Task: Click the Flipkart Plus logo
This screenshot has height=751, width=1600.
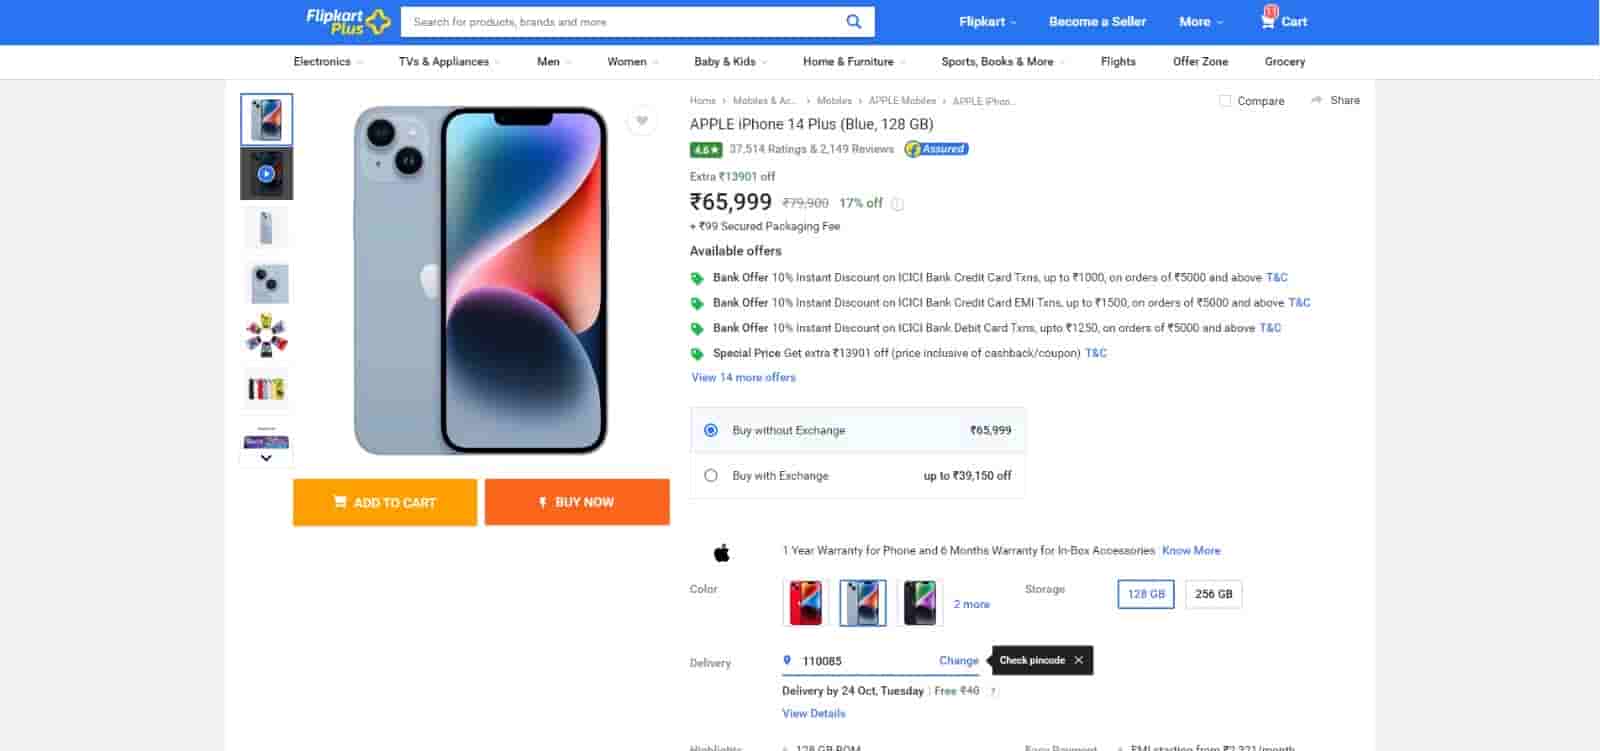Action: [347, 21]
